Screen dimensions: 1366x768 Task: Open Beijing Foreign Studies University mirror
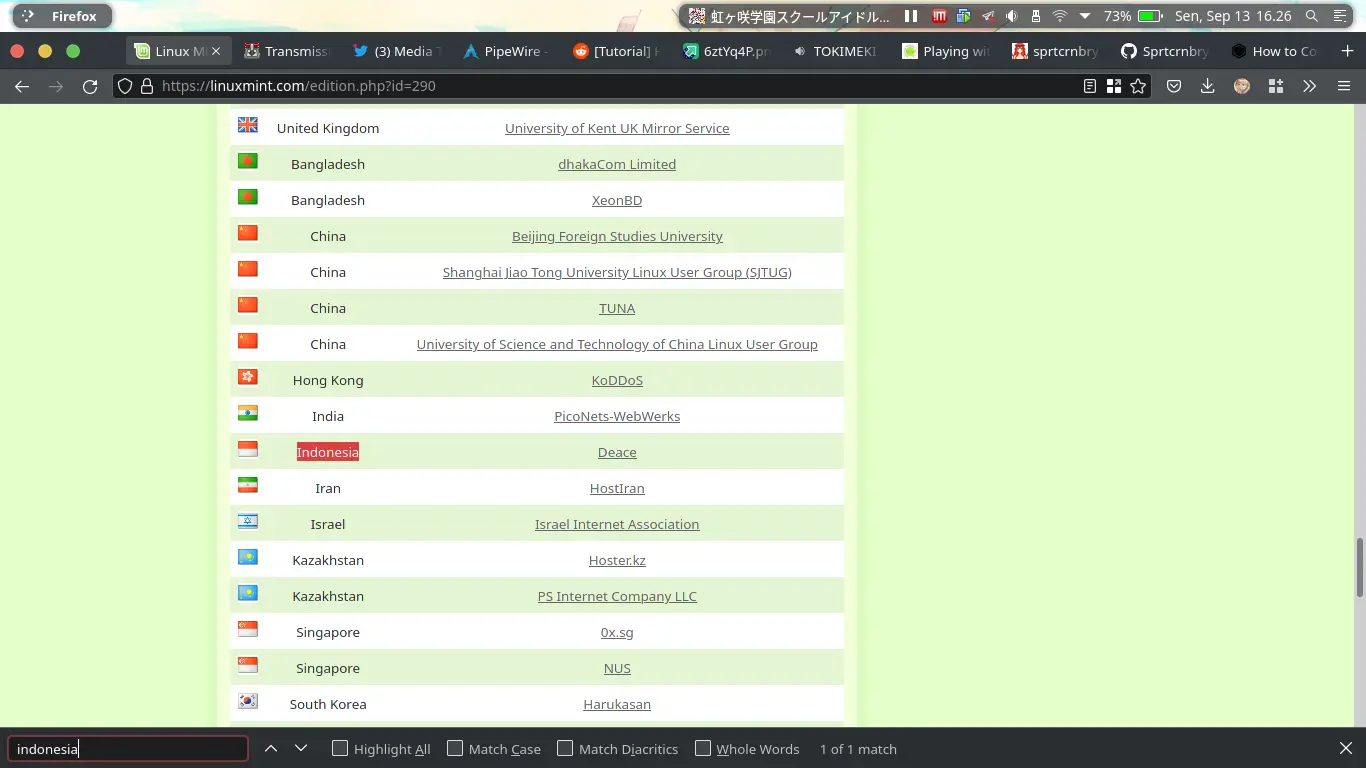click(617, 236)
